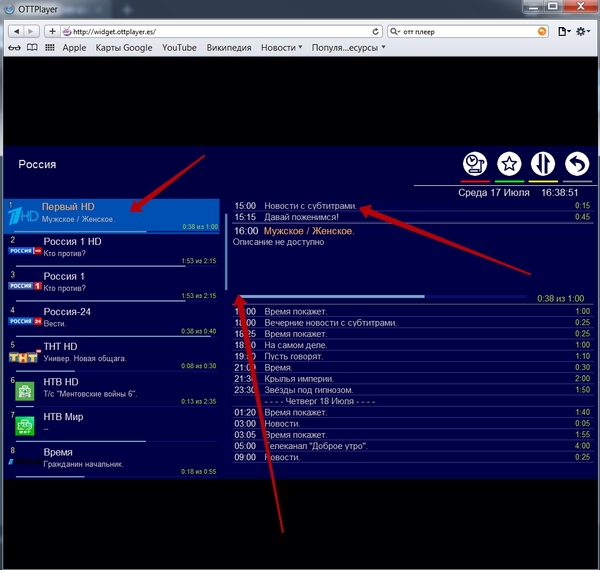Click the НТВ HD channel logo

coord(25,391)
